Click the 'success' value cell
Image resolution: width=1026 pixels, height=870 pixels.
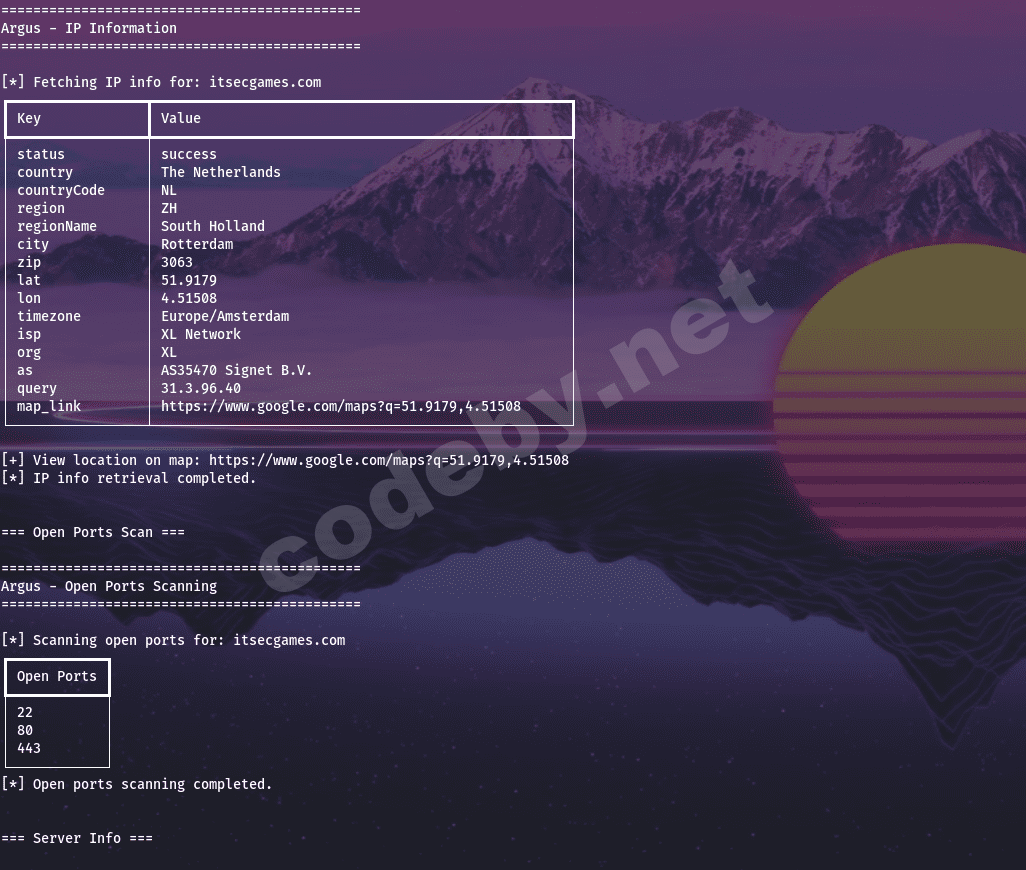tap(189, 154)
